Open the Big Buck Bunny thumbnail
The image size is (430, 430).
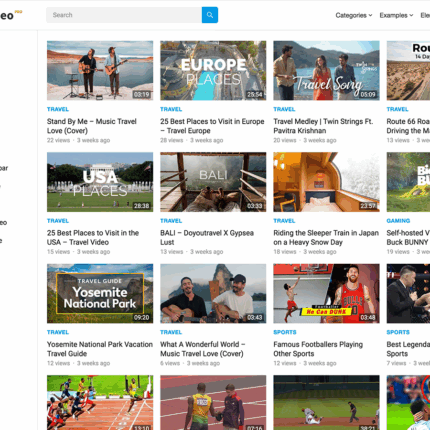click(x=408, y=182)
